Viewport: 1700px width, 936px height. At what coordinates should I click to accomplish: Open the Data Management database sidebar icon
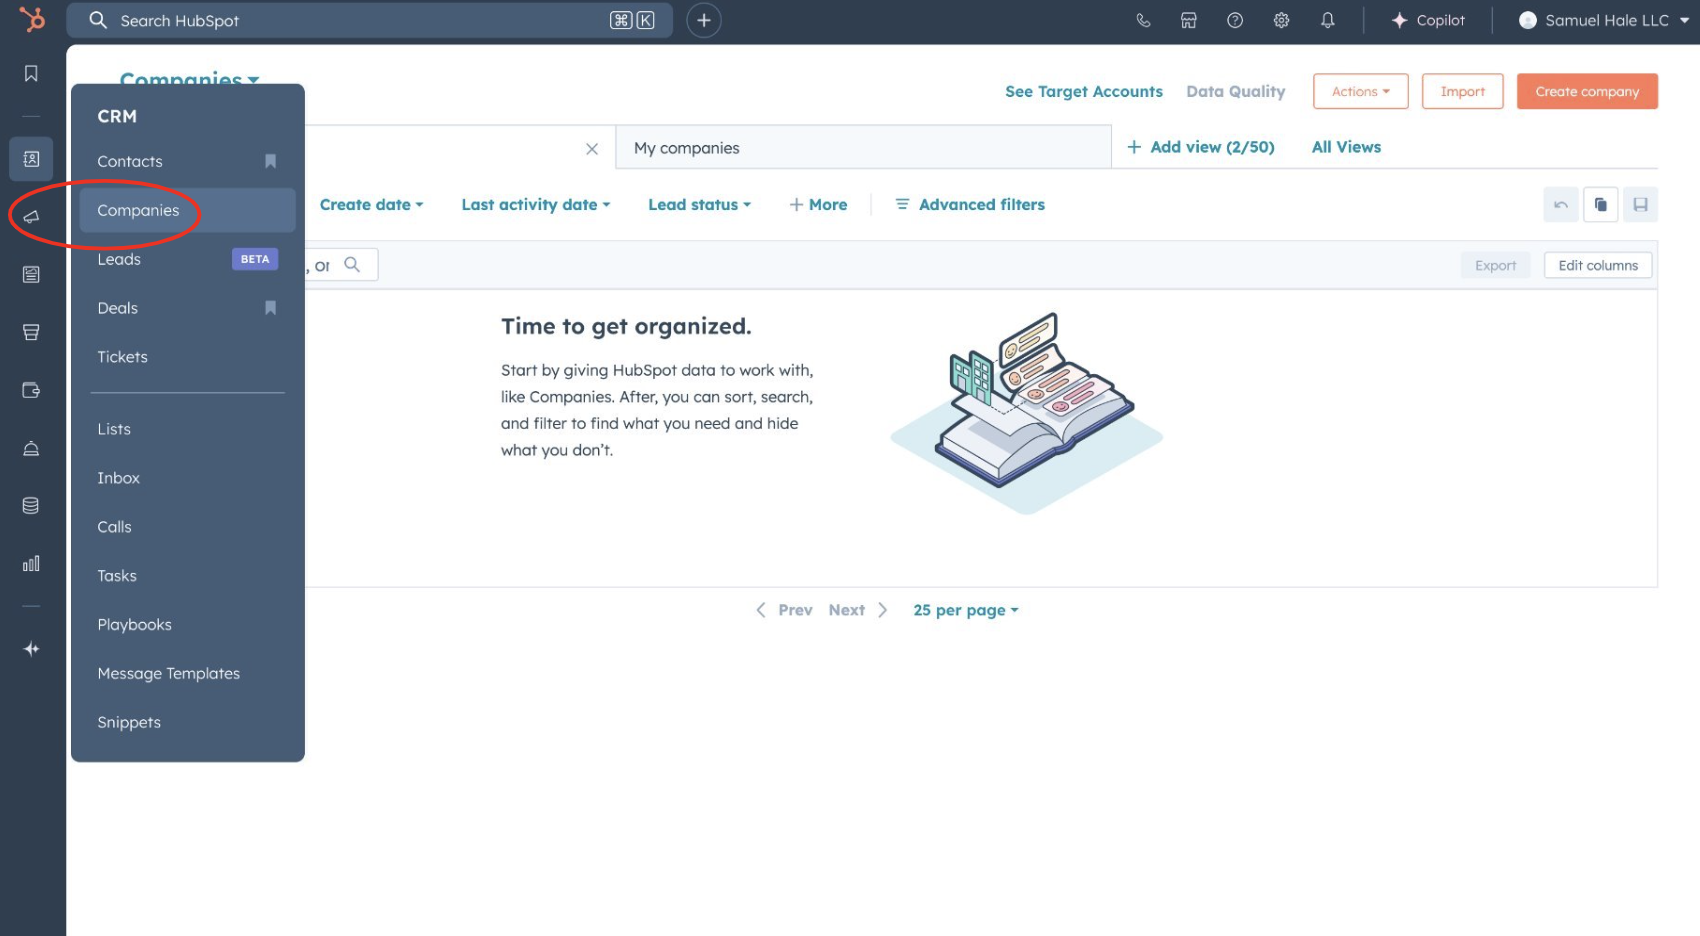(x=31, y=506)
